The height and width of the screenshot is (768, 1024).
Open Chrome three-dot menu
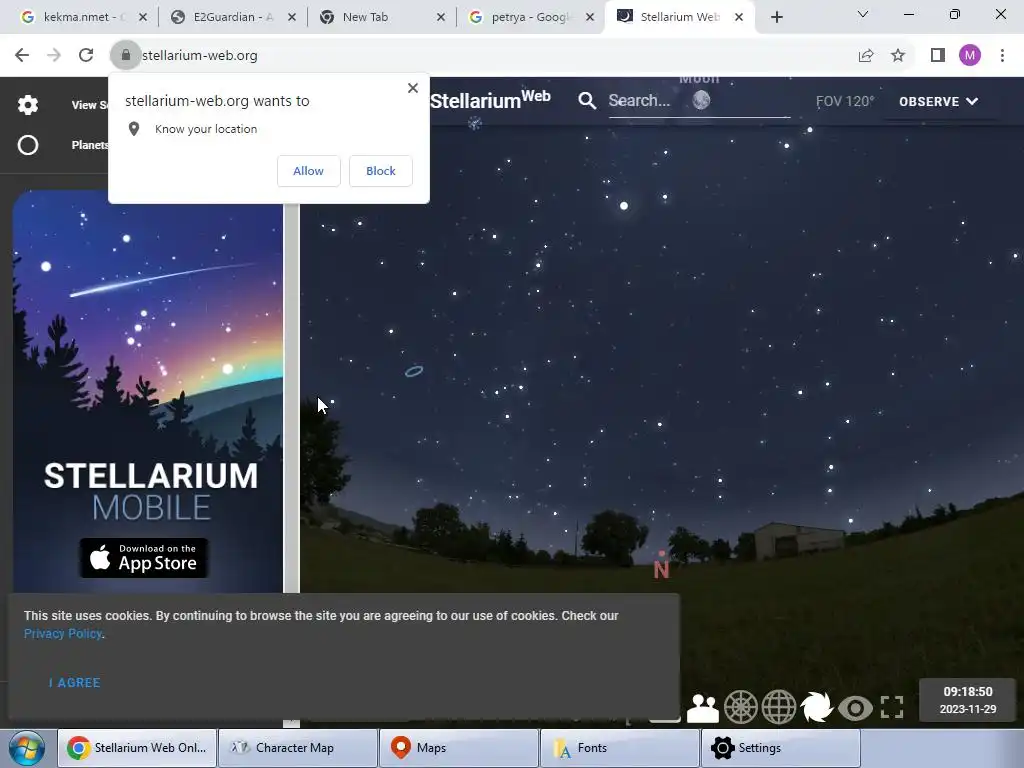[1002, 56]
